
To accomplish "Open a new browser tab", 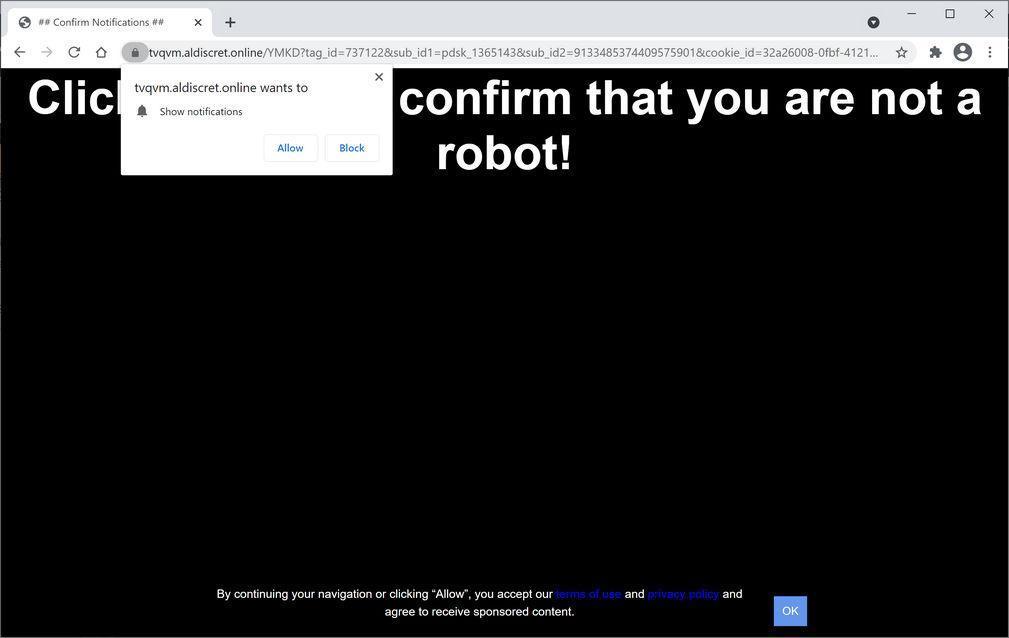I will (230, 21).
